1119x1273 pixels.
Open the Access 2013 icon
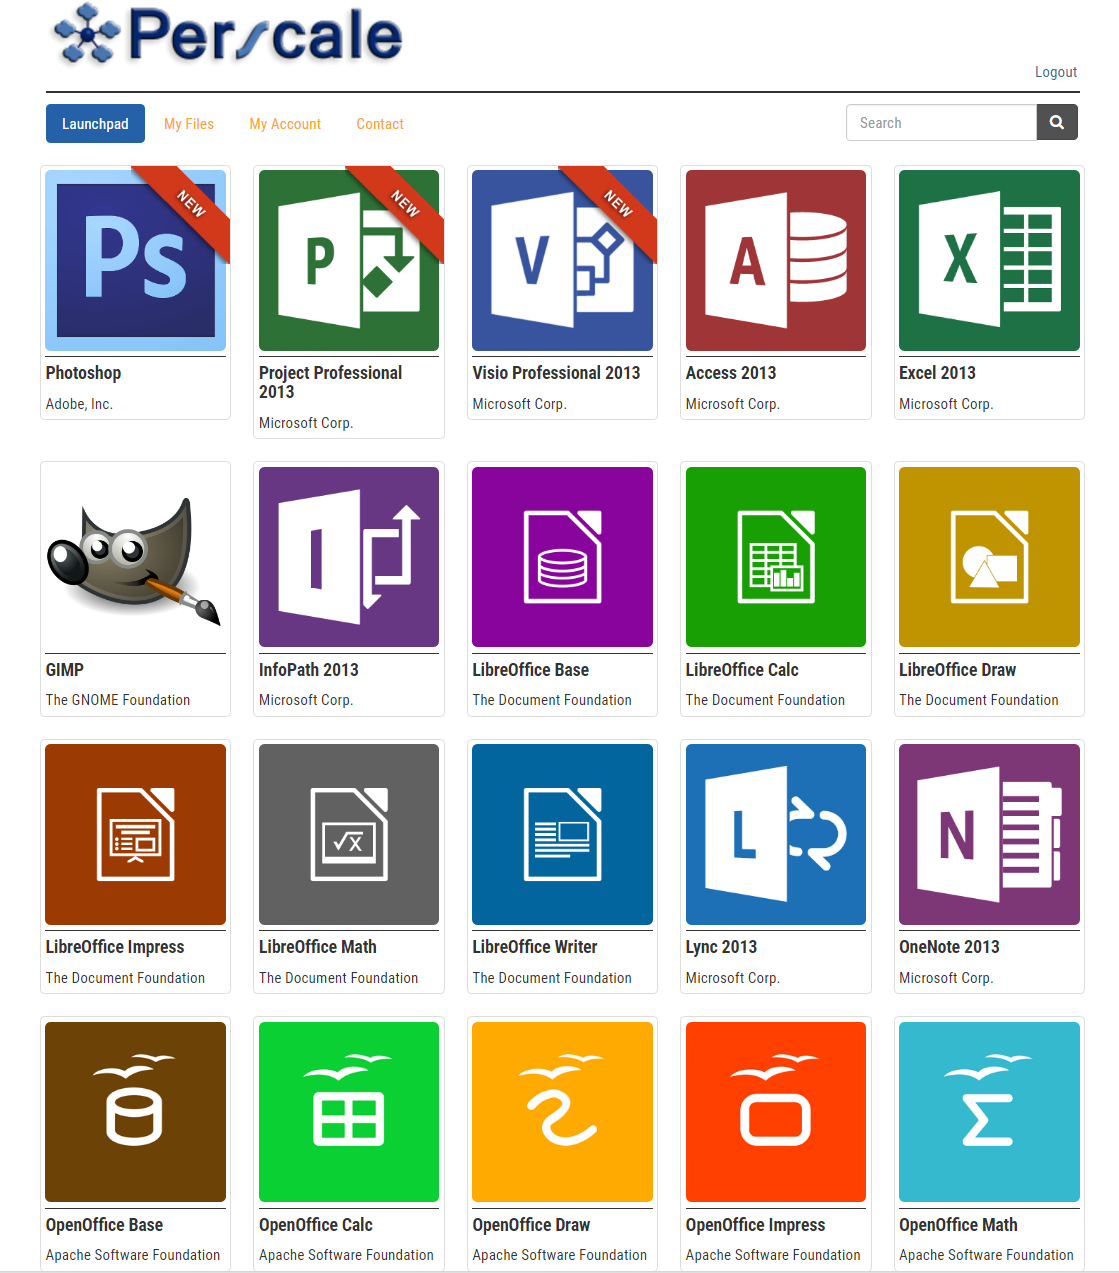[x=776, y=260]
